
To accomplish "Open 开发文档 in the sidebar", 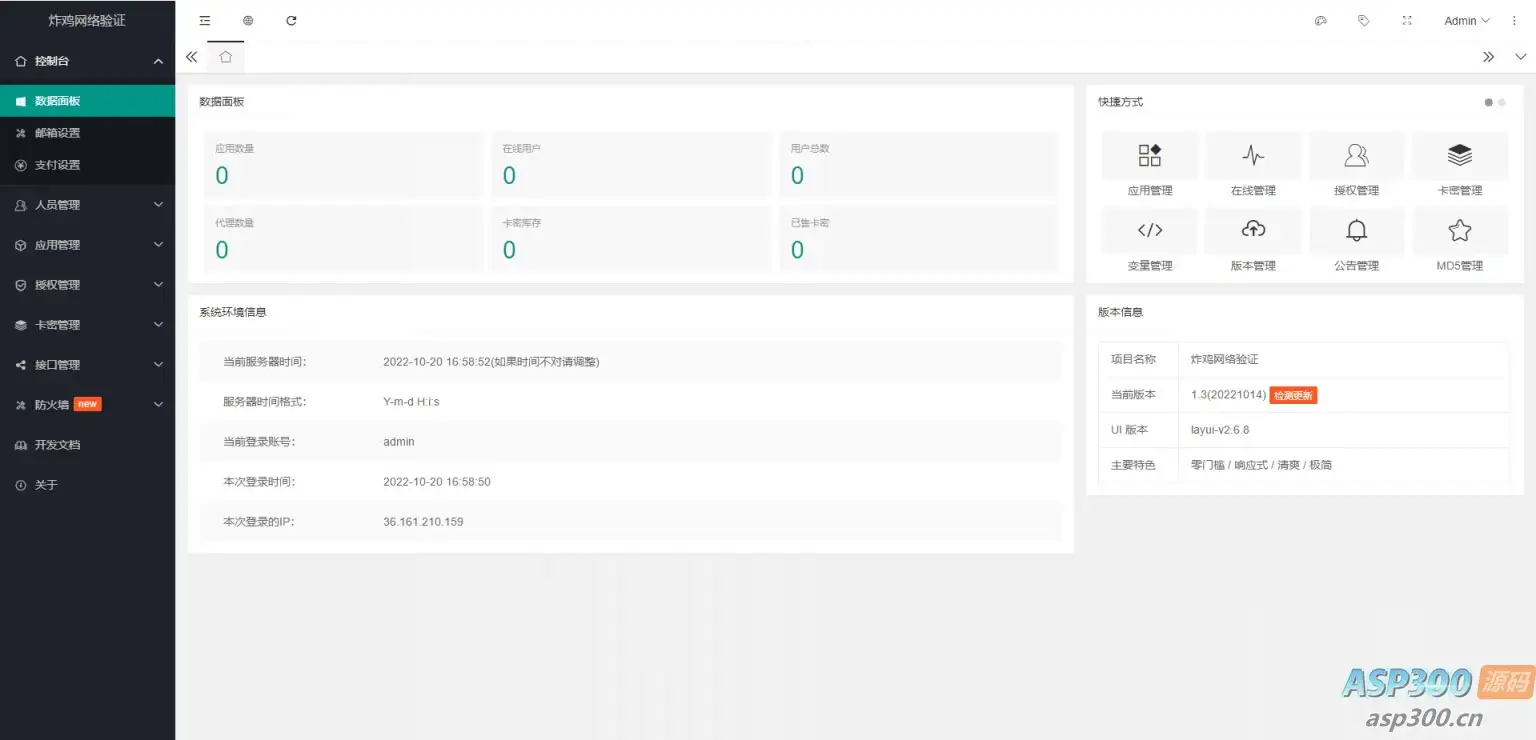I will tap(87, 445).
